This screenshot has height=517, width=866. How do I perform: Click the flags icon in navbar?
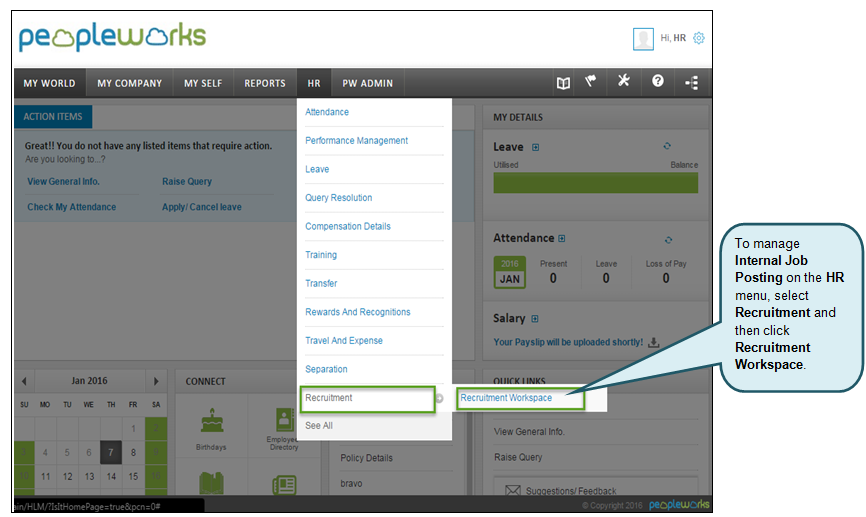tap(592, 82)
